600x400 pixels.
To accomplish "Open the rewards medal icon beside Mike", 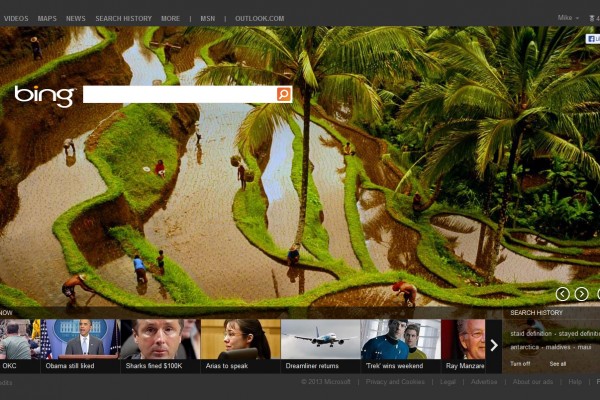I will click(x=593, y=18).
